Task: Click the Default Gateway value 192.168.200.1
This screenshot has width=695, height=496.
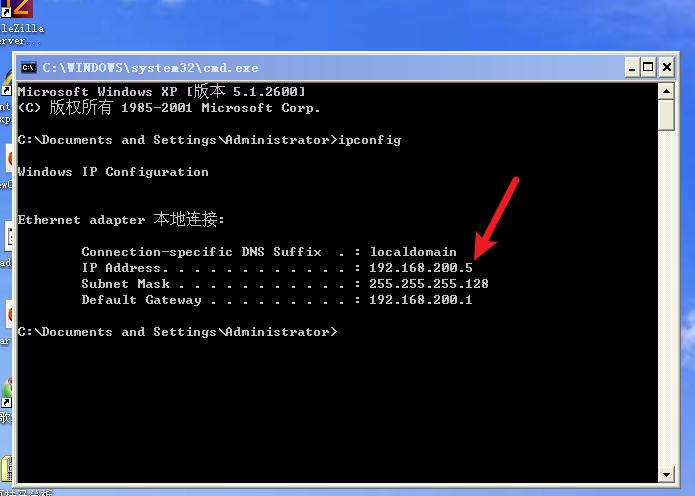Action: (x=421, y=300)
